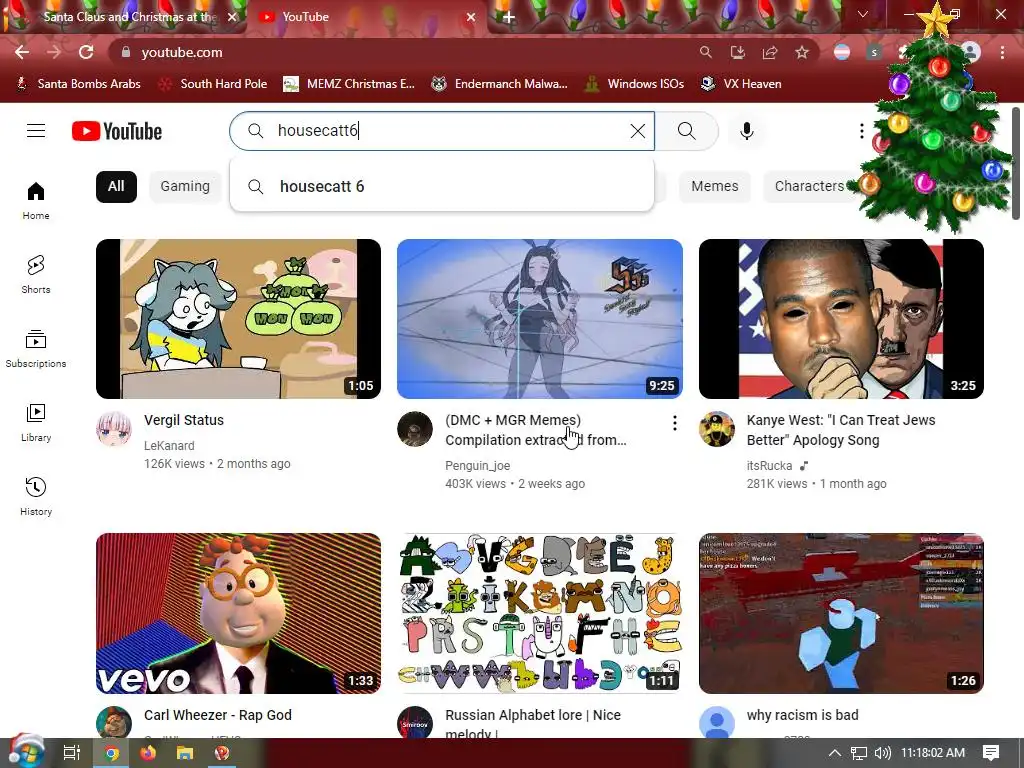Image resolution: width=1024 pixels, height=768 pixels.
Task: Open the Santa Bombs Arabs bookmark
Action: point(79,84)
